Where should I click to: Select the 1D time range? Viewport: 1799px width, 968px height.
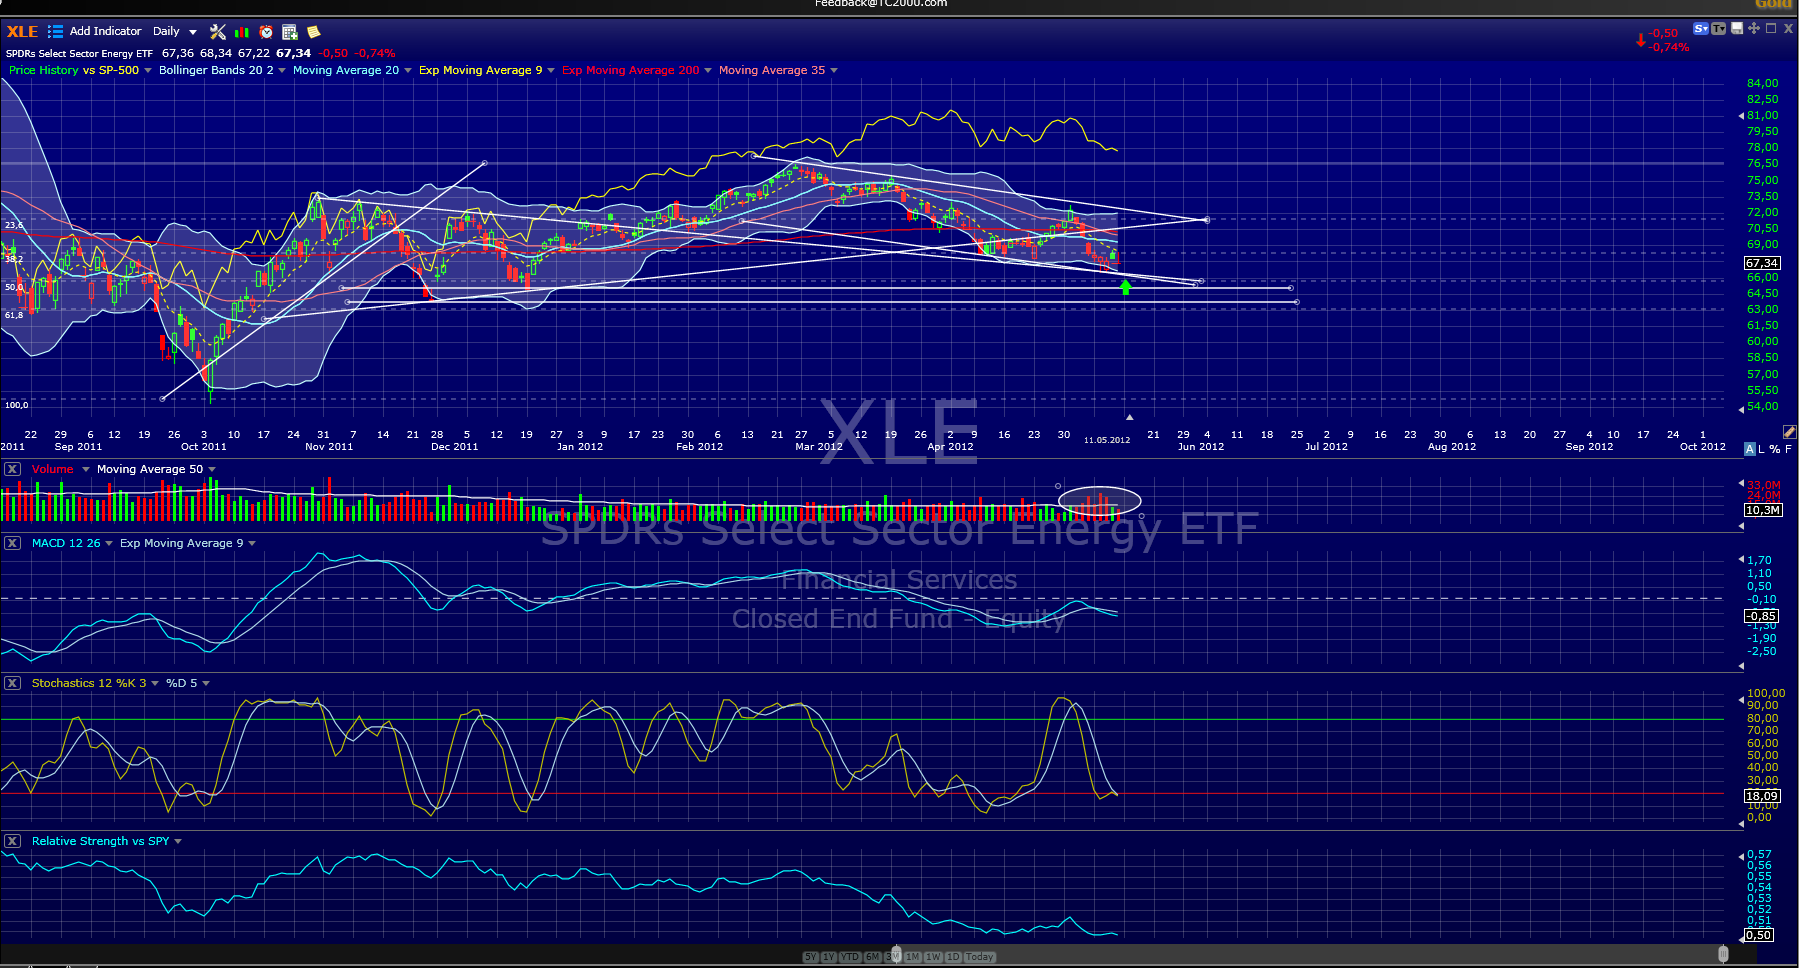[953, 957]
